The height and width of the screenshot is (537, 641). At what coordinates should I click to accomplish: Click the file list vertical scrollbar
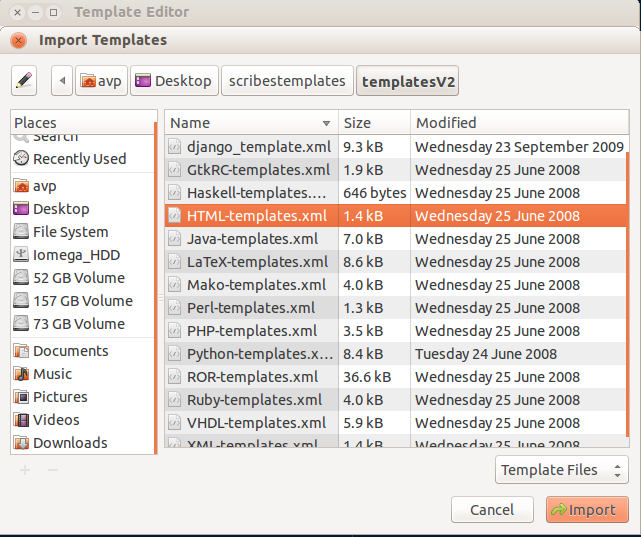pos(628,294)
